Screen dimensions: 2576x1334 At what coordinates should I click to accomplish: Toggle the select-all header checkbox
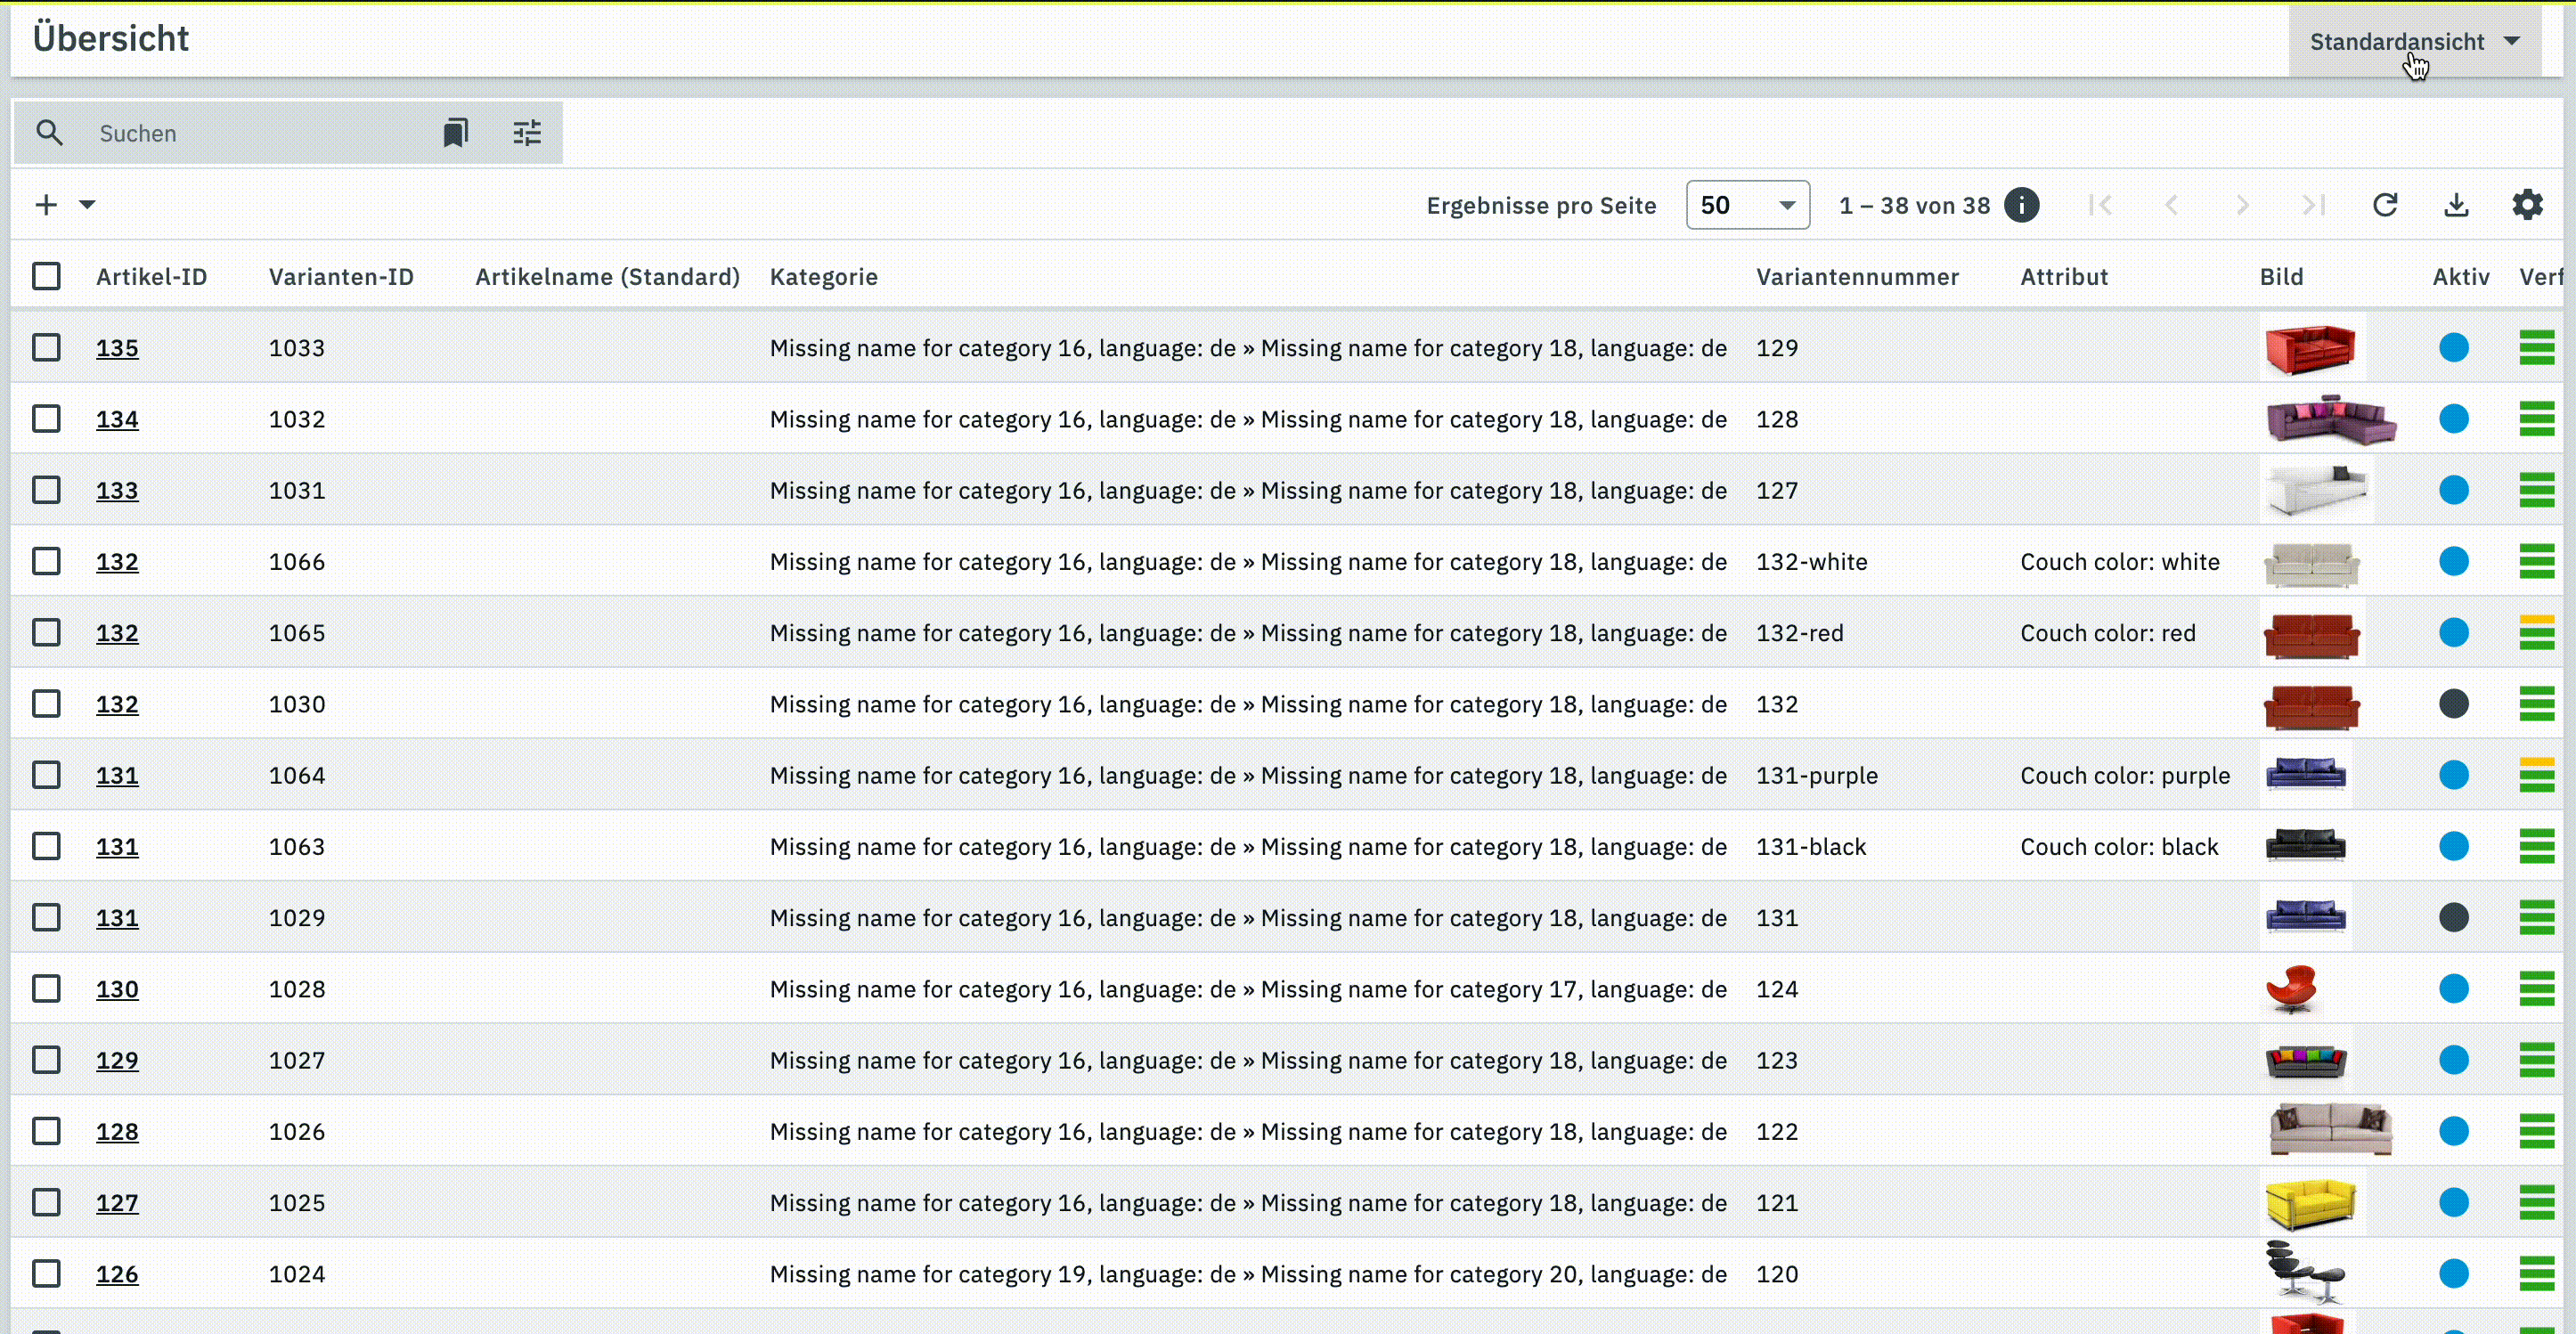click(46, 276)
